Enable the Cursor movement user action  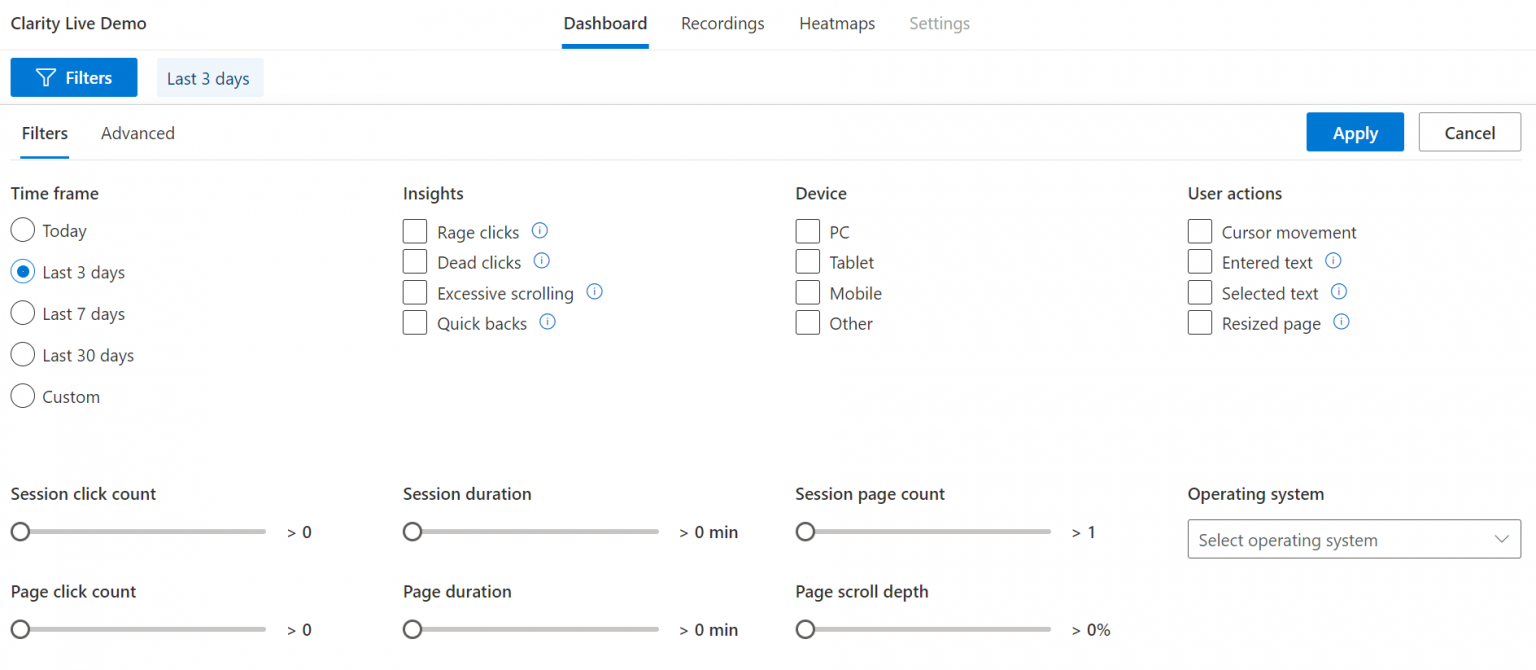[1200, 231]
